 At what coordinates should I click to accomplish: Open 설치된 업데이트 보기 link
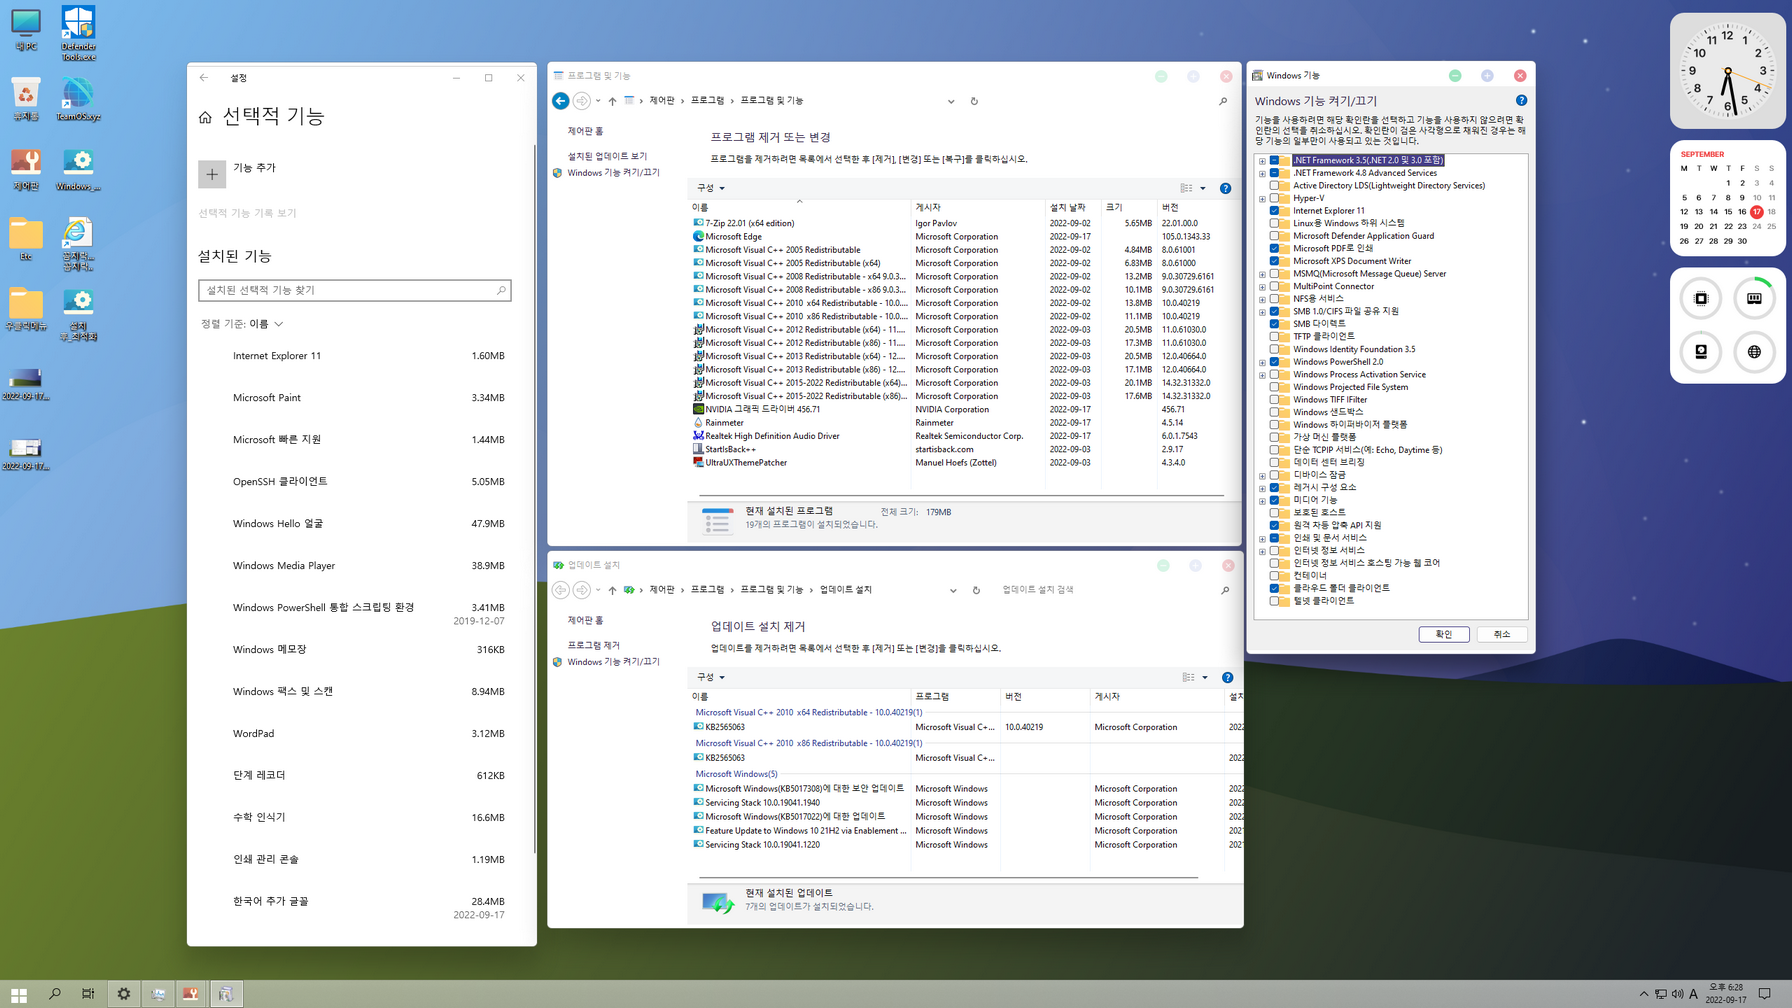[x=607, y=156]
